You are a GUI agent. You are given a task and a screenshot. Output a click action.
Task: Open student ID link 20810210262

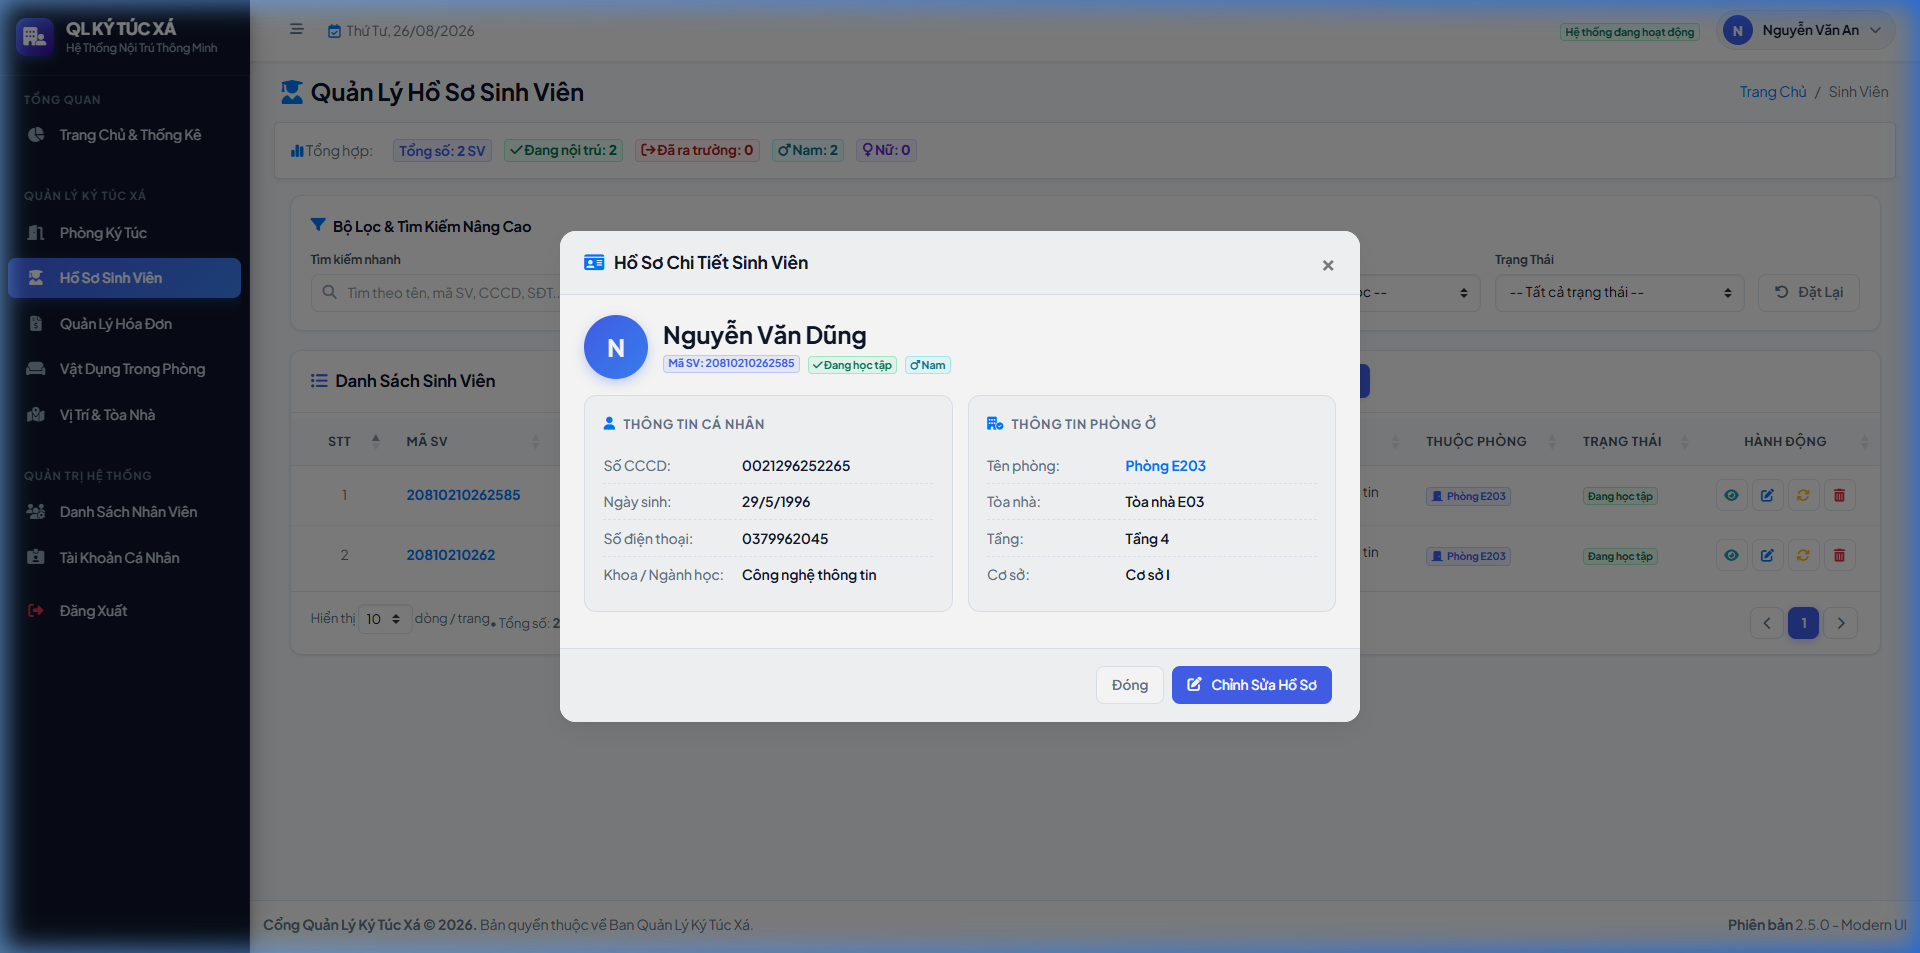[450, 555]
